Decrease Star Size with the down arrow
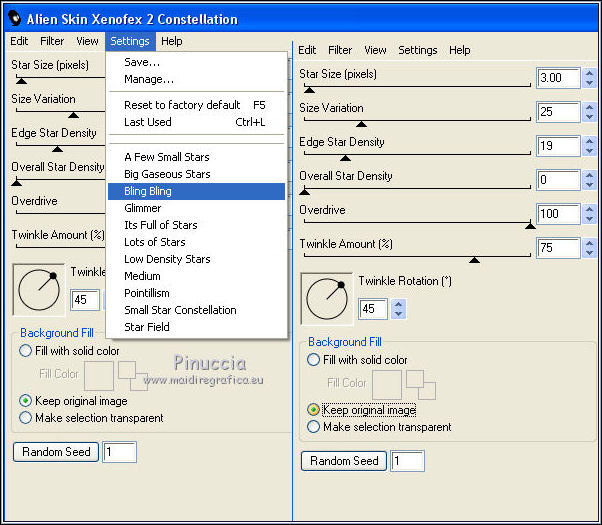This screenshot has width=602, height=525. [589, 83]
